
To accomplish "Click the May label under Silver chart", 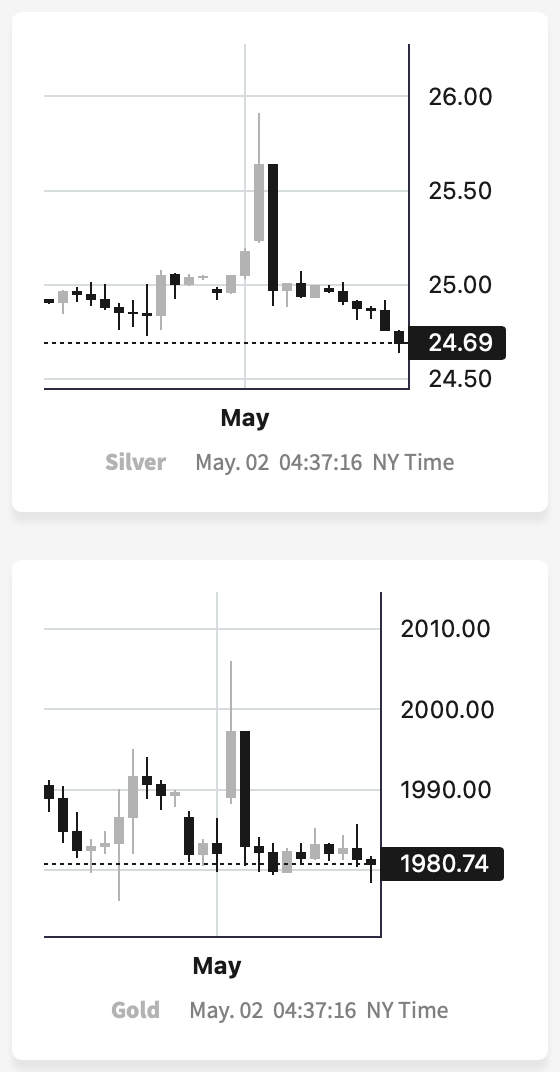I will (x=245, y=417).
